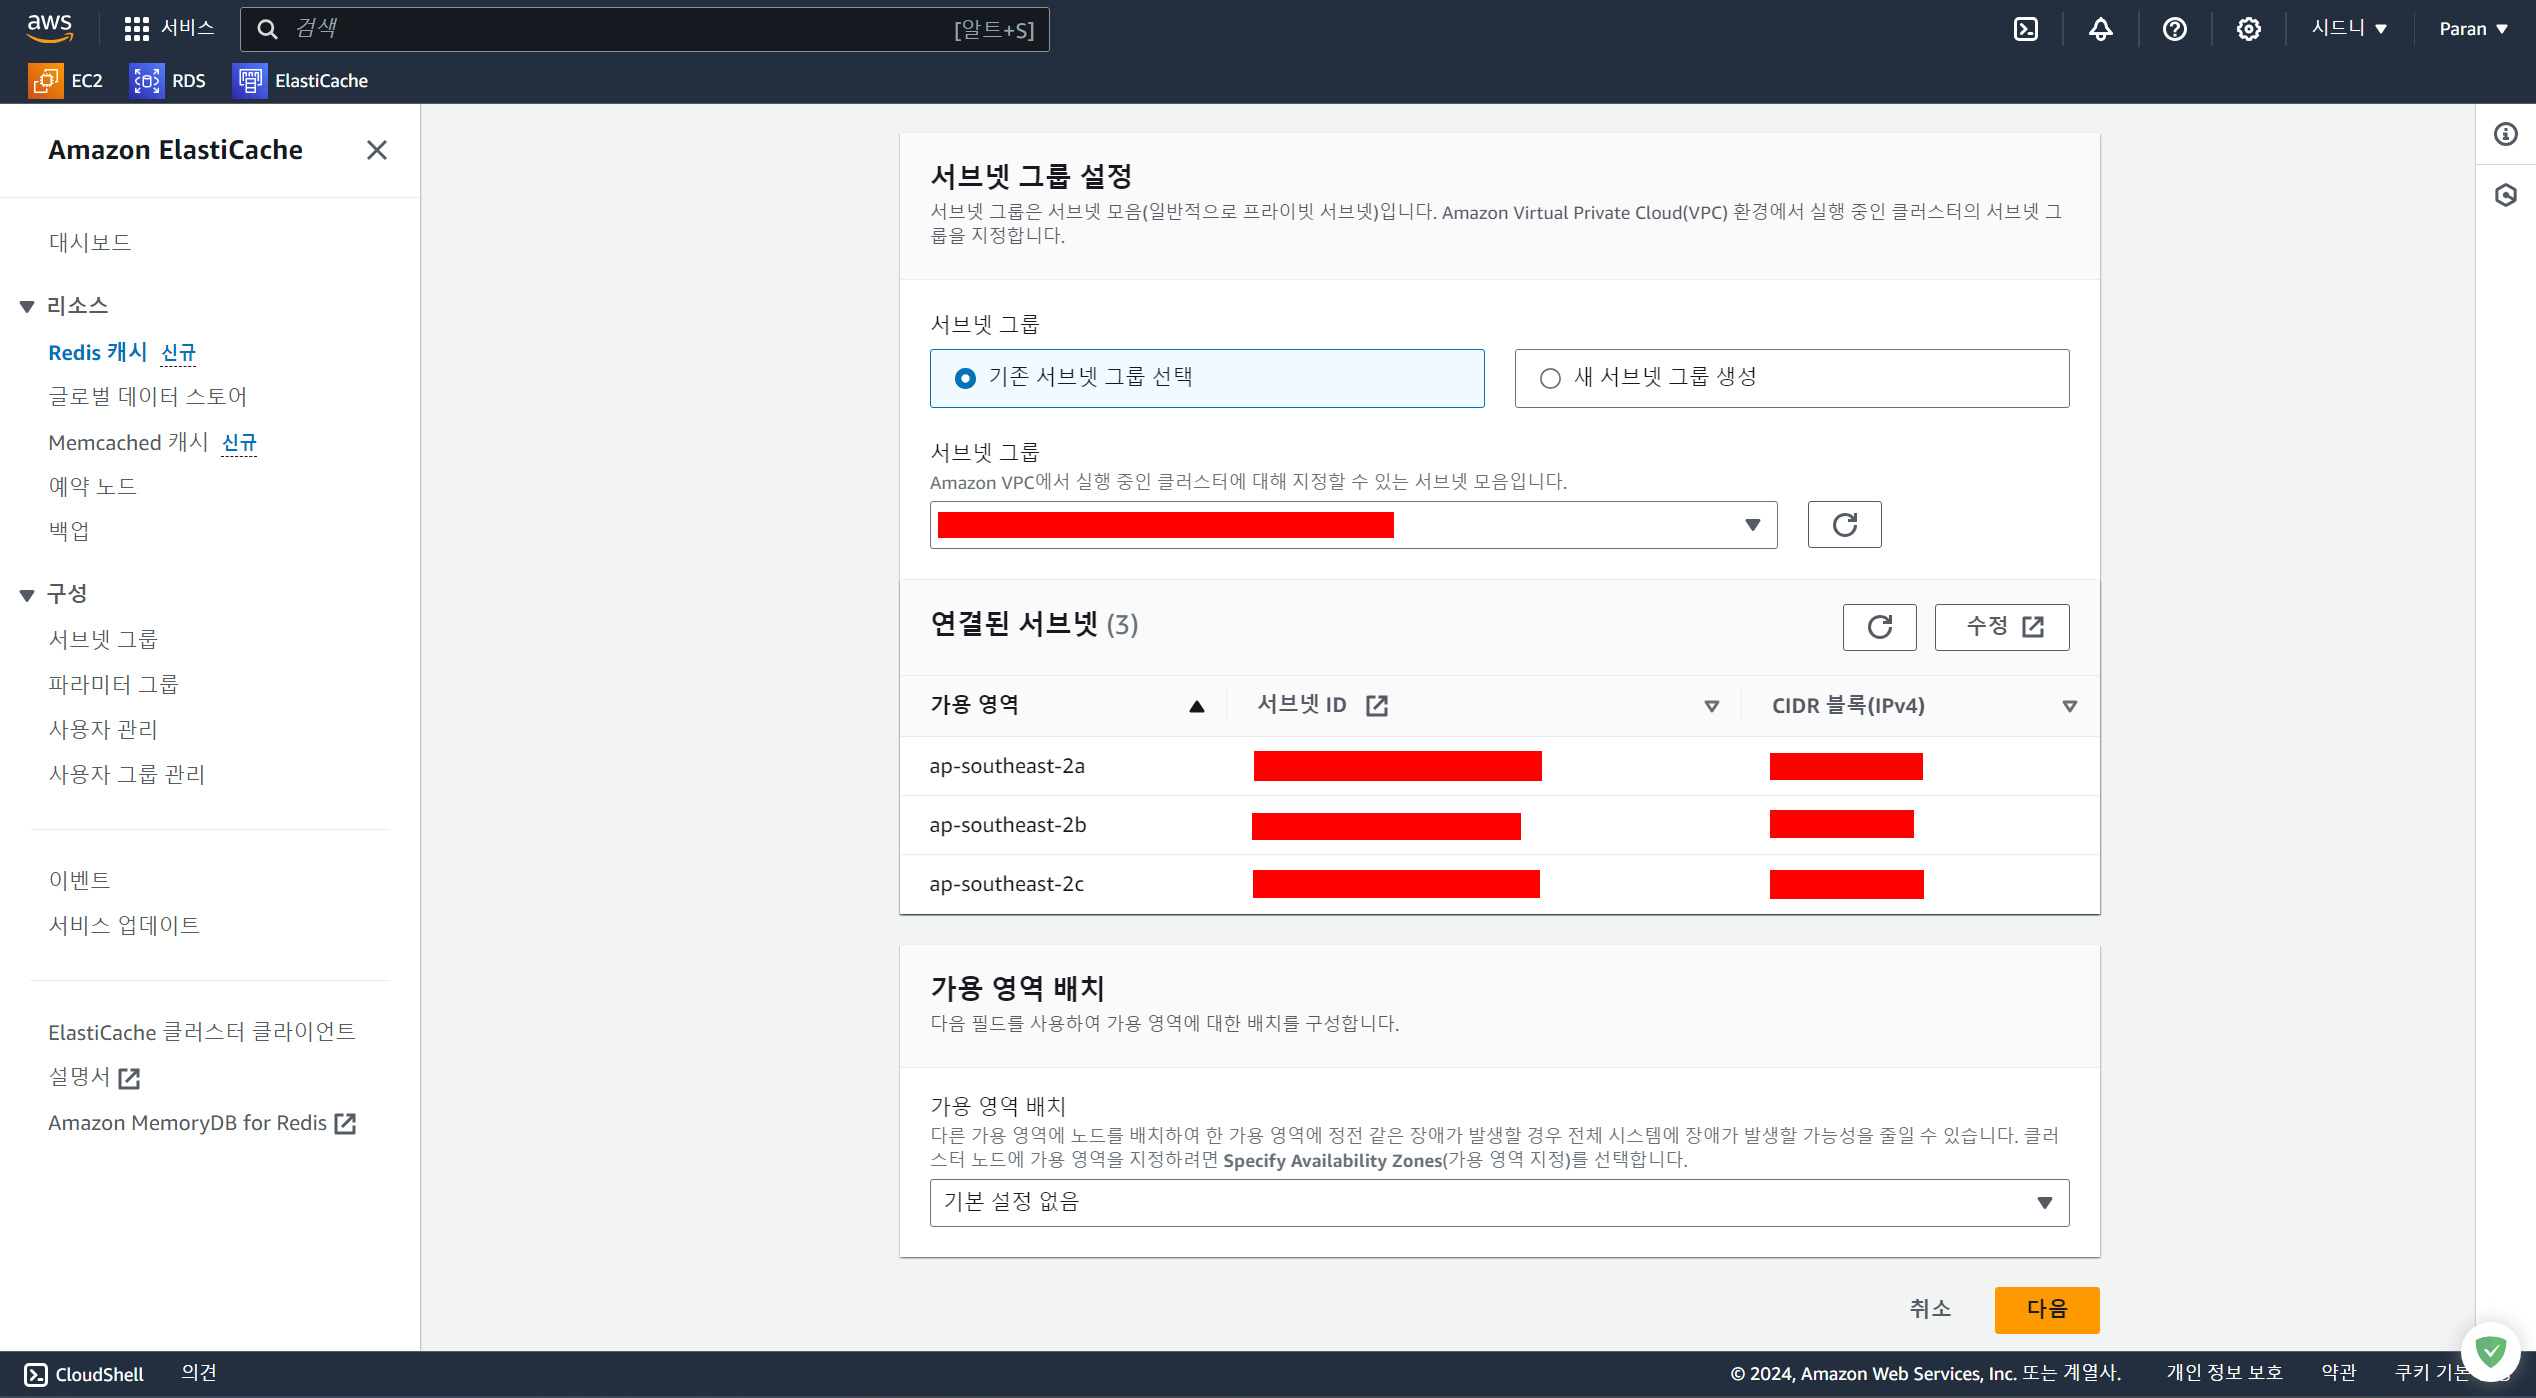Open 서비스 업데이트 in the sidebar
2536x1398 pixels.
coord(124,926)
